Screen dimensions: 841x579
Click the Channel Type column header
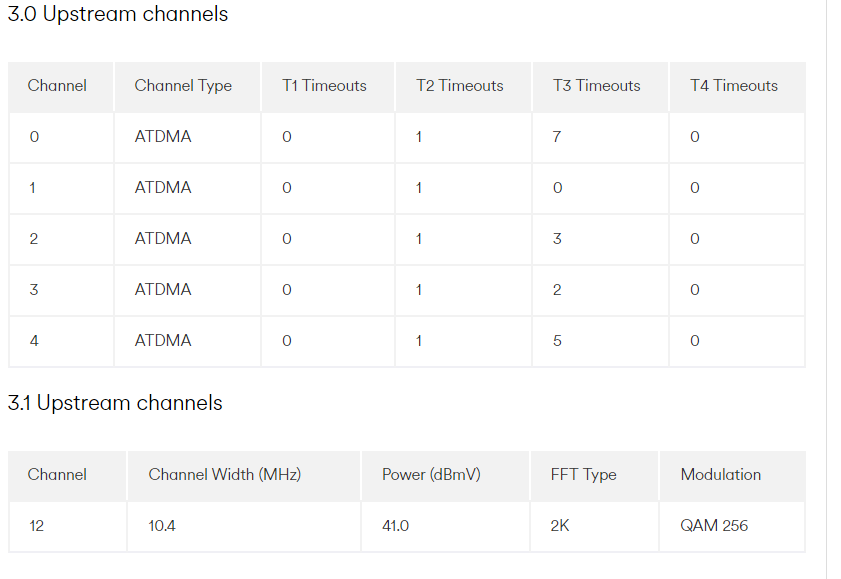pos(183,86)
